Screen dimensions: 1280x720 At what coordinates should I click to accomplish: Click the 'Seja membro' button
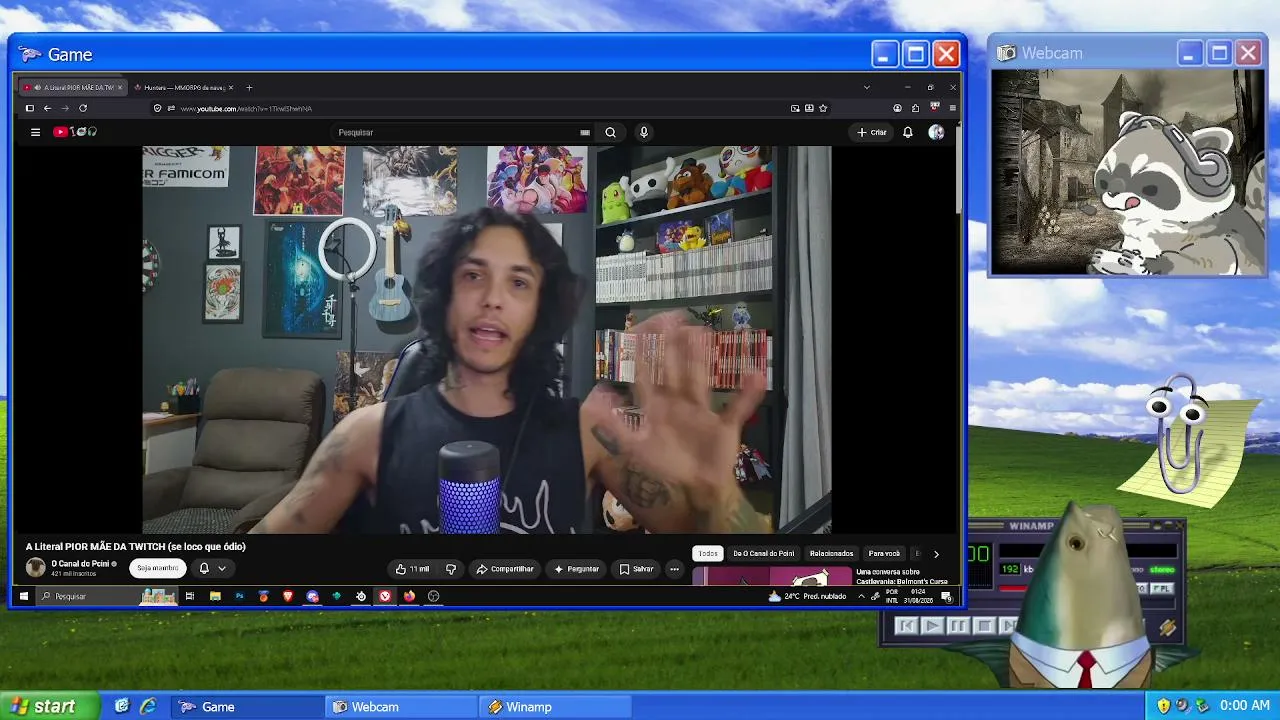coord(158,568)
